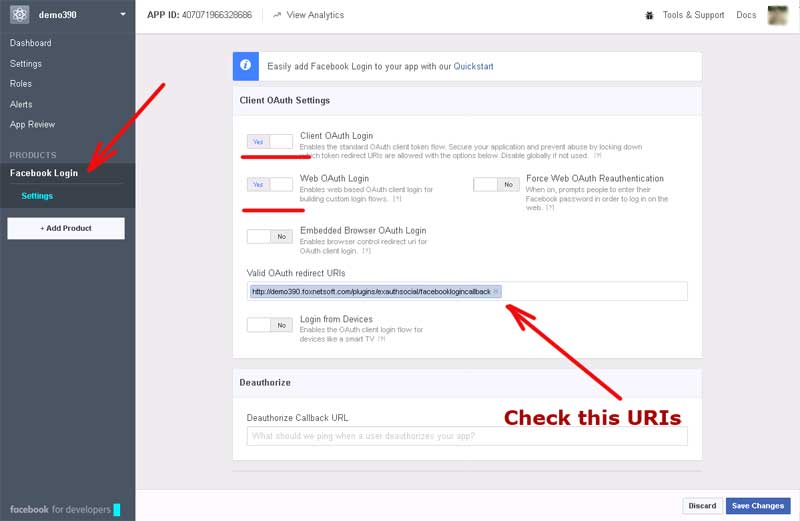Open the Quickstart link
Viewport: 800px width, 521px height.
click(473, 66)
